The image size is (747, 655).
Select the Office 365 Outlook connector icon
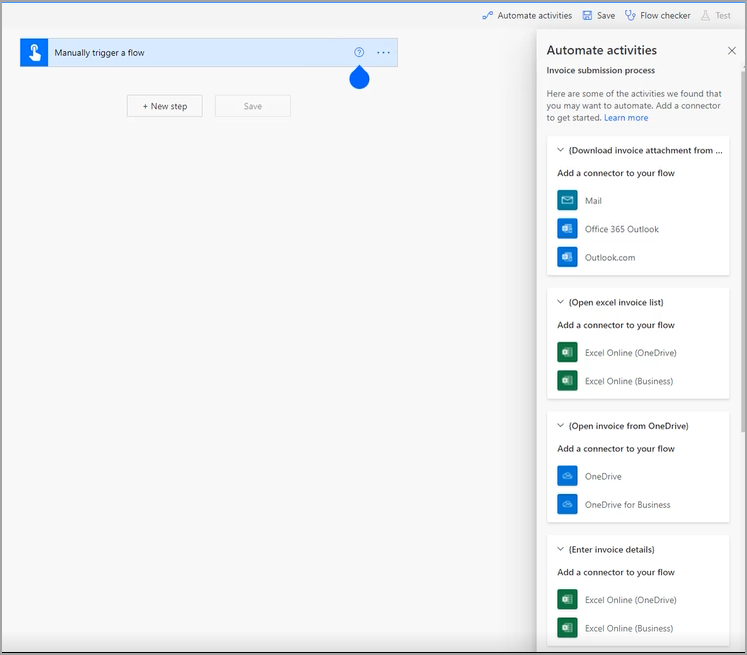tap(567, 229)
